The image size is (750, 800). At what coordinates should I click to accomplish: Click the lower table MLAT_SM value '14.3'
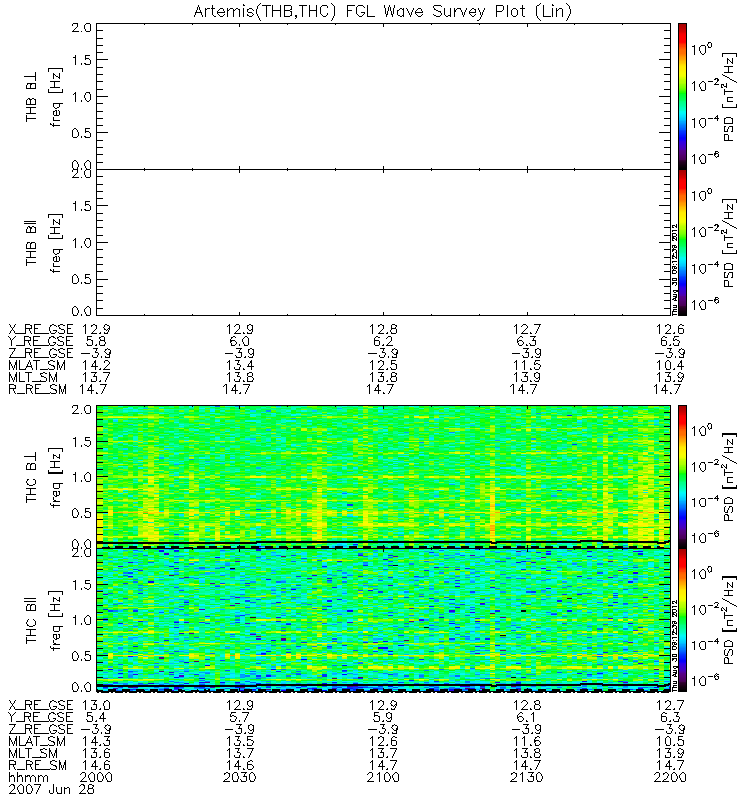(96, 741)
